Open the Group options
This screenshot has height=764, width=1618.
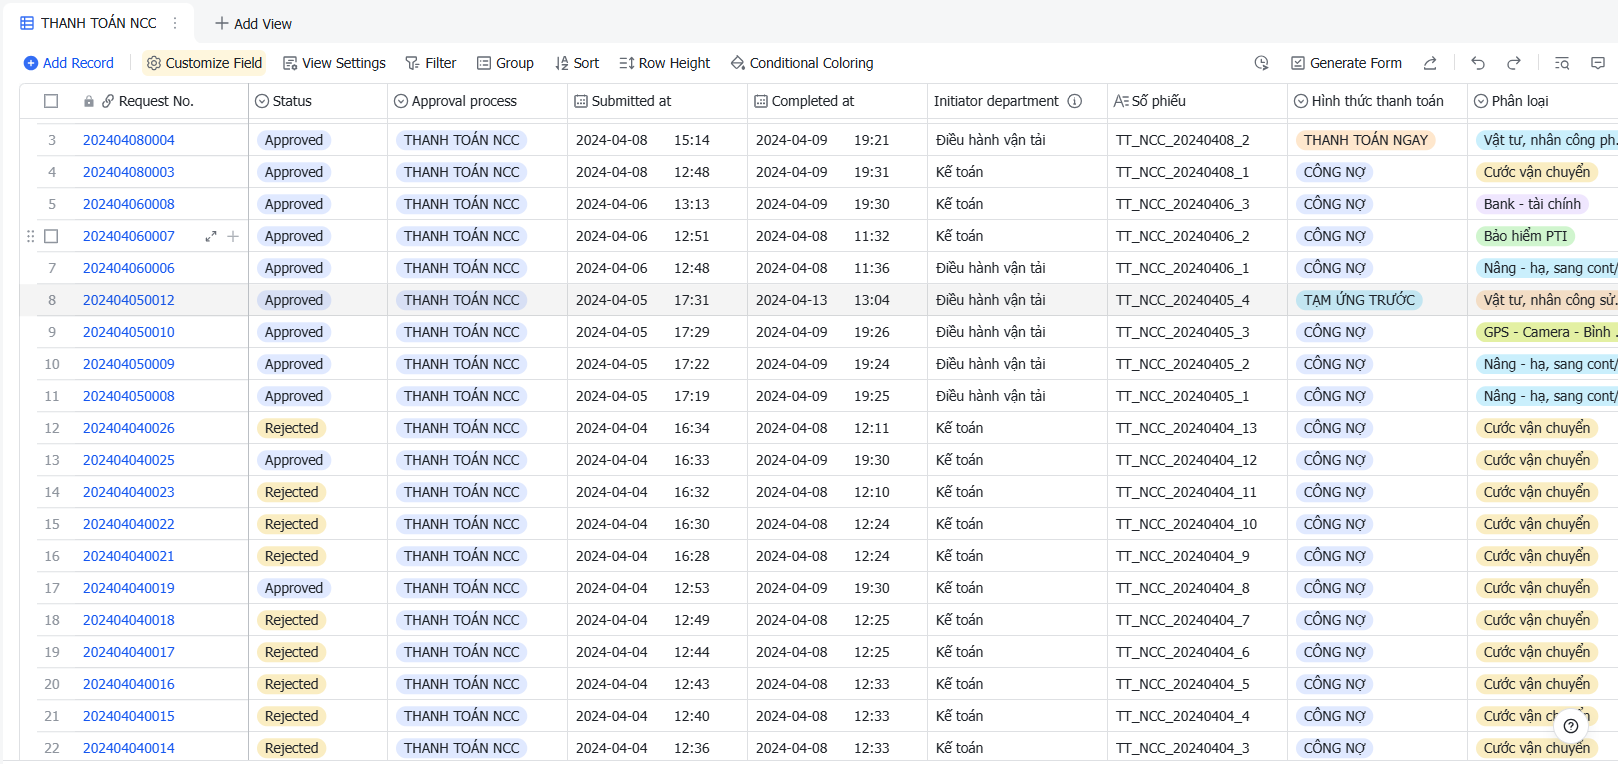505,63
